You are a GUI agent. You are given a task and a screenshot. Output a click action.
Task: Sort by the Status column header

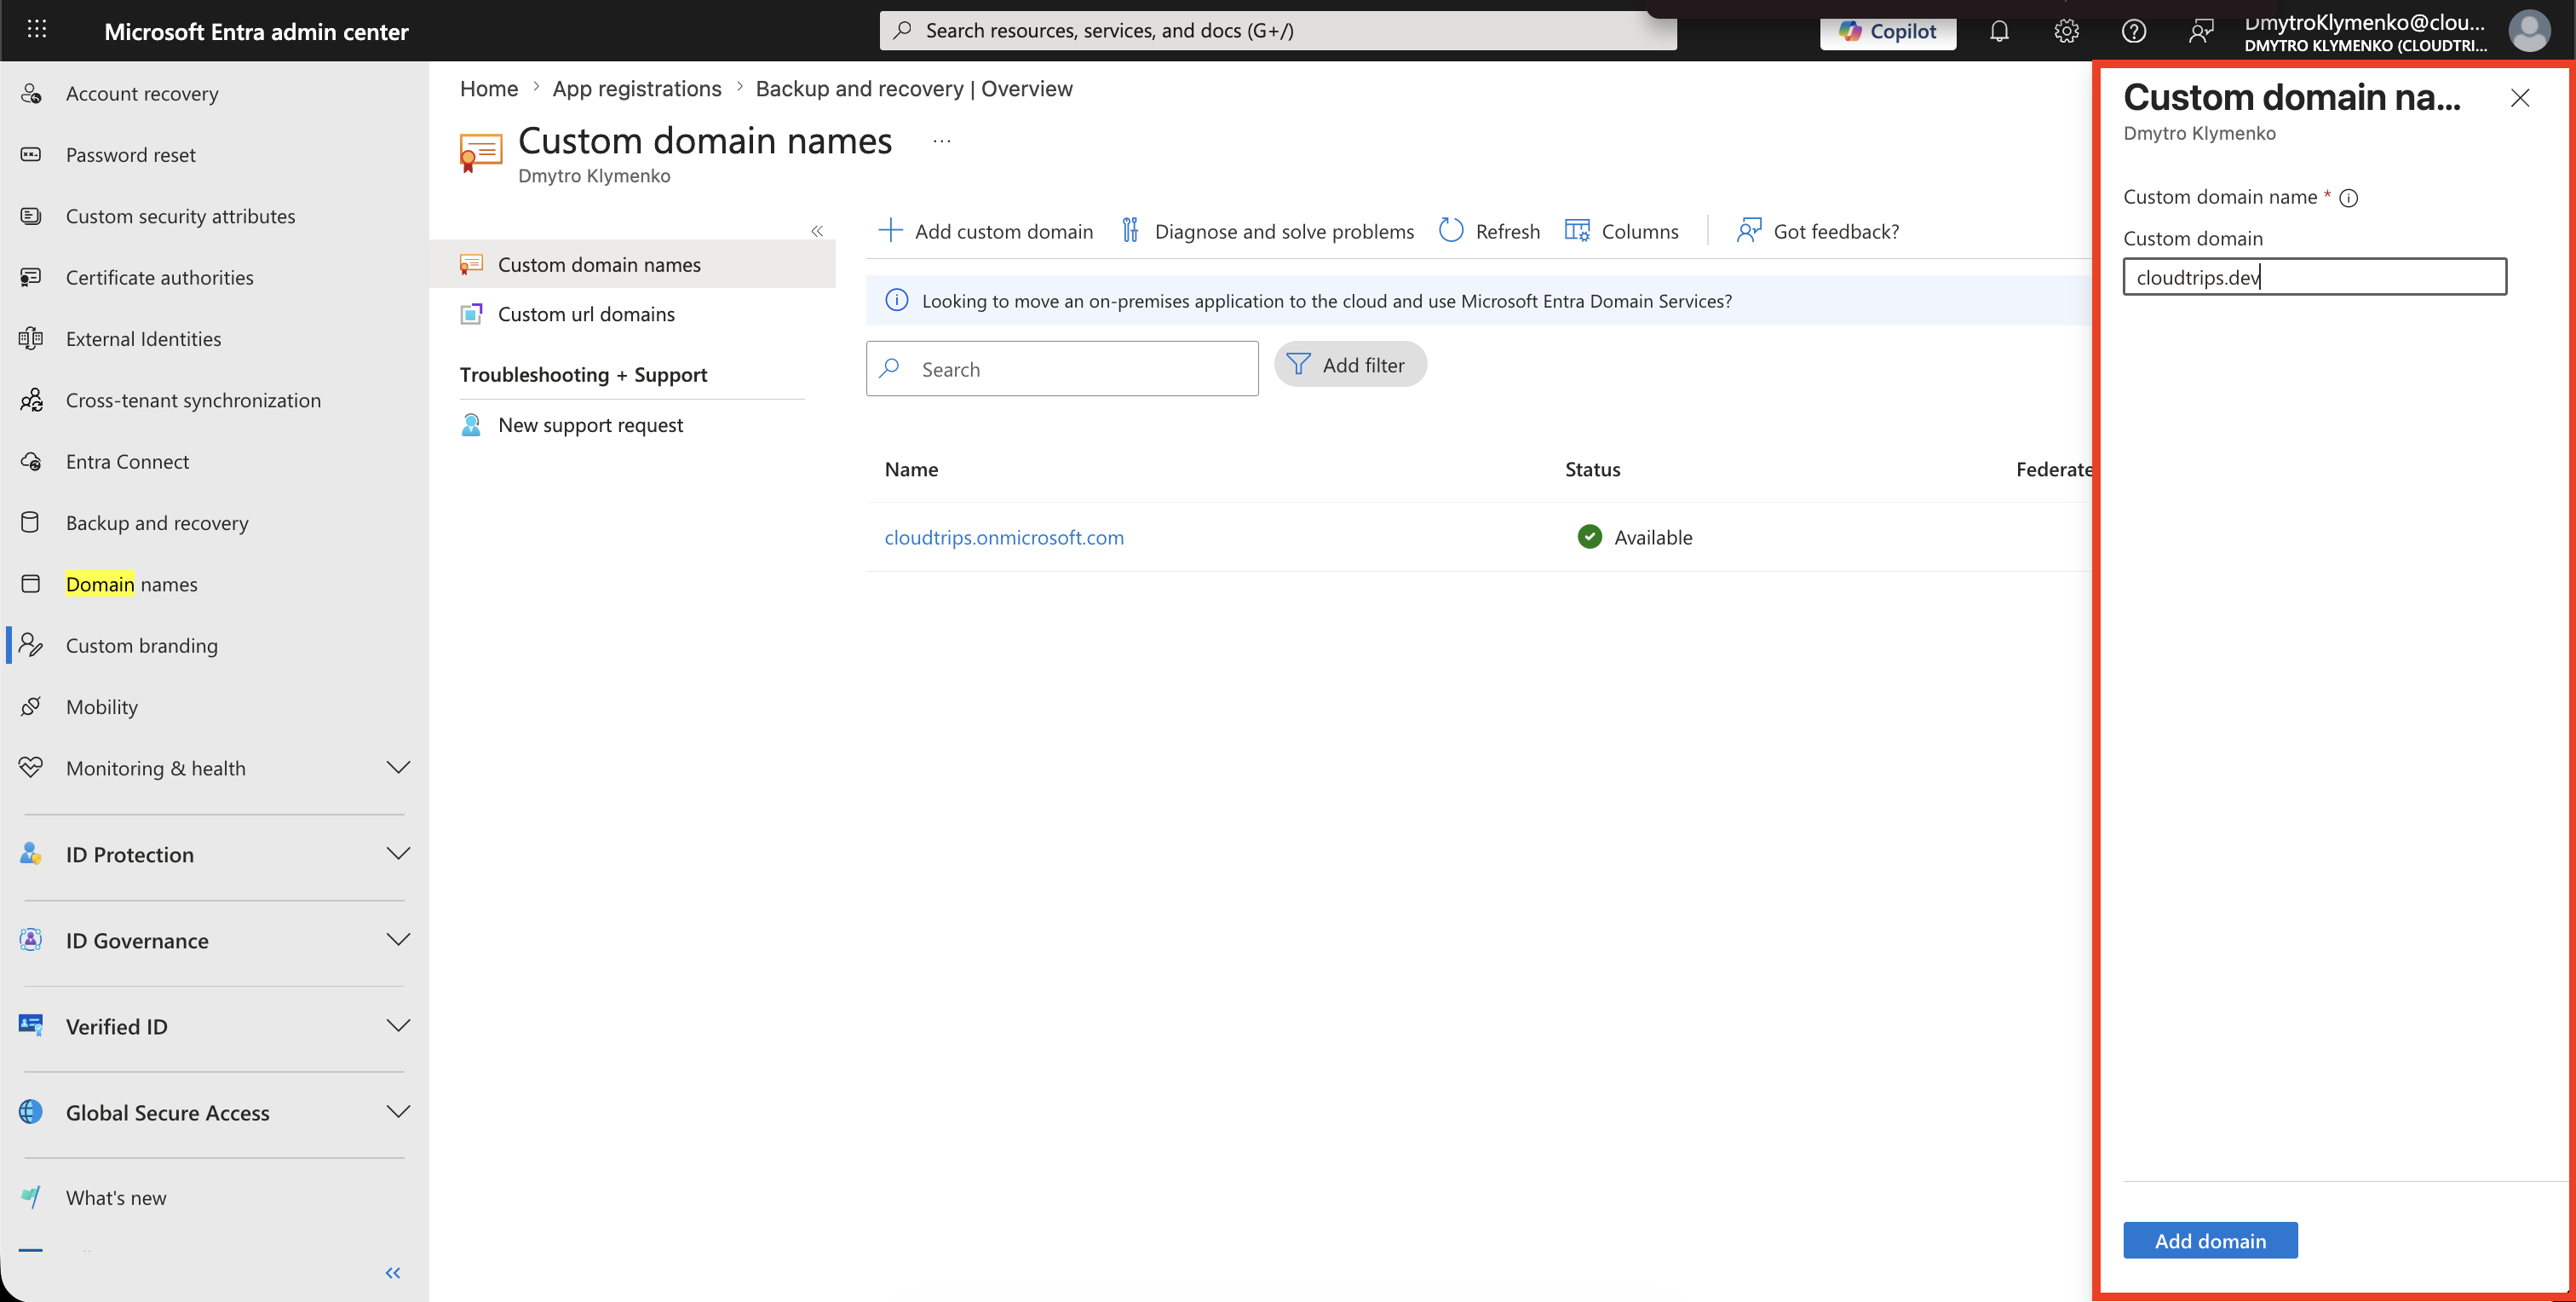coord(1592,469)
